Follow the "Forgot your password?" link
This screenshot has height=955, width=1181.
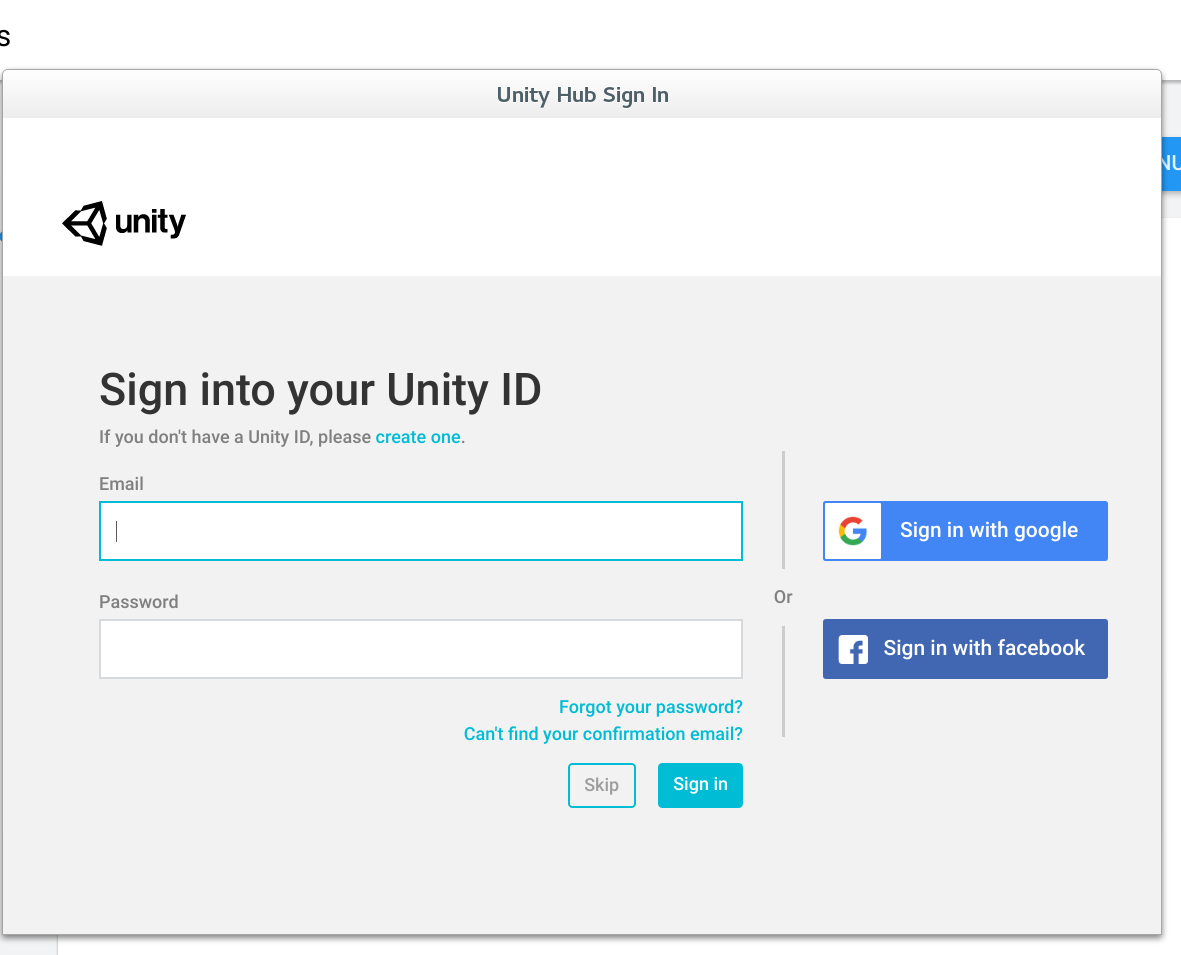(x=650, y=707)
